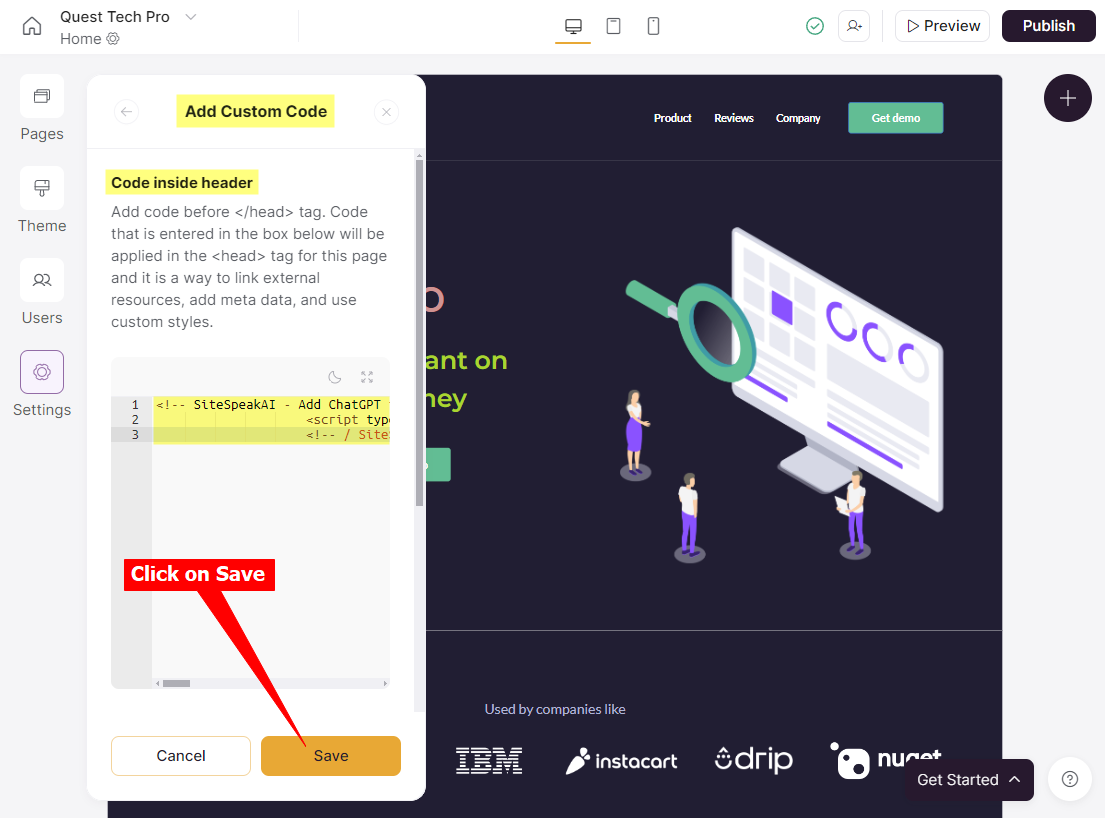1105x818 pixels.
Task: Click the 'Used by companies like' text
Action: pos(555,709)
